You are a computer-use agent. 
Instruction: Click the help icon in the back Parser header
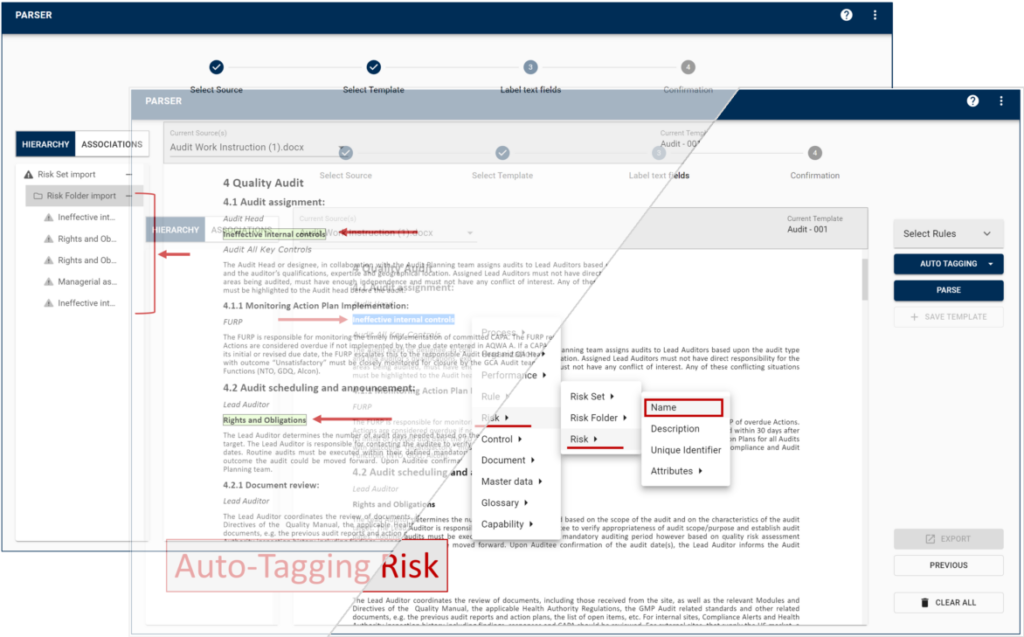tap(847, 15)
